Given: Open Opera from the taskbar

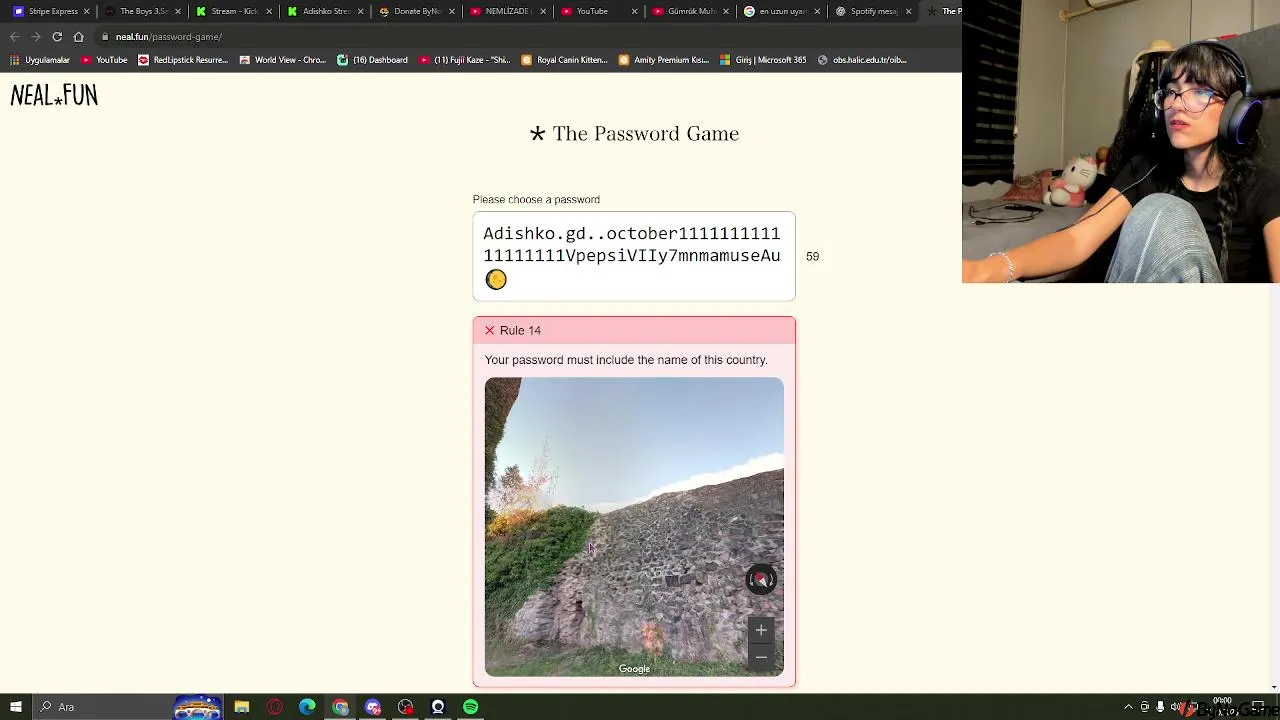Looking at the screenshot, I should click(275, 707).
